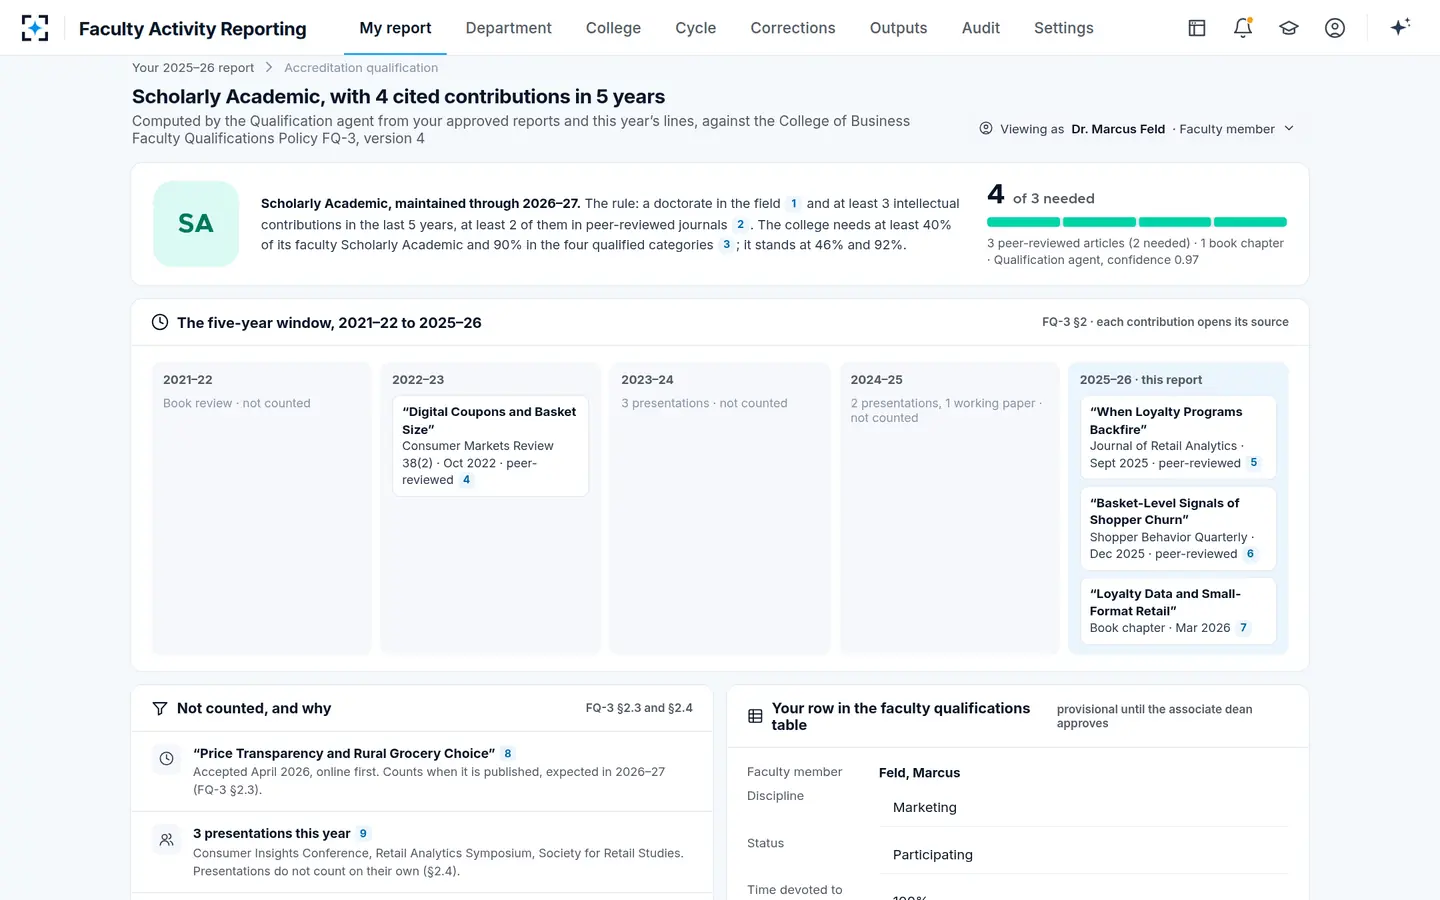Viewport: 1440px width, 900px height.
Task: Open citation 8 beside Price Transparency title
Action: click(508, 754)
